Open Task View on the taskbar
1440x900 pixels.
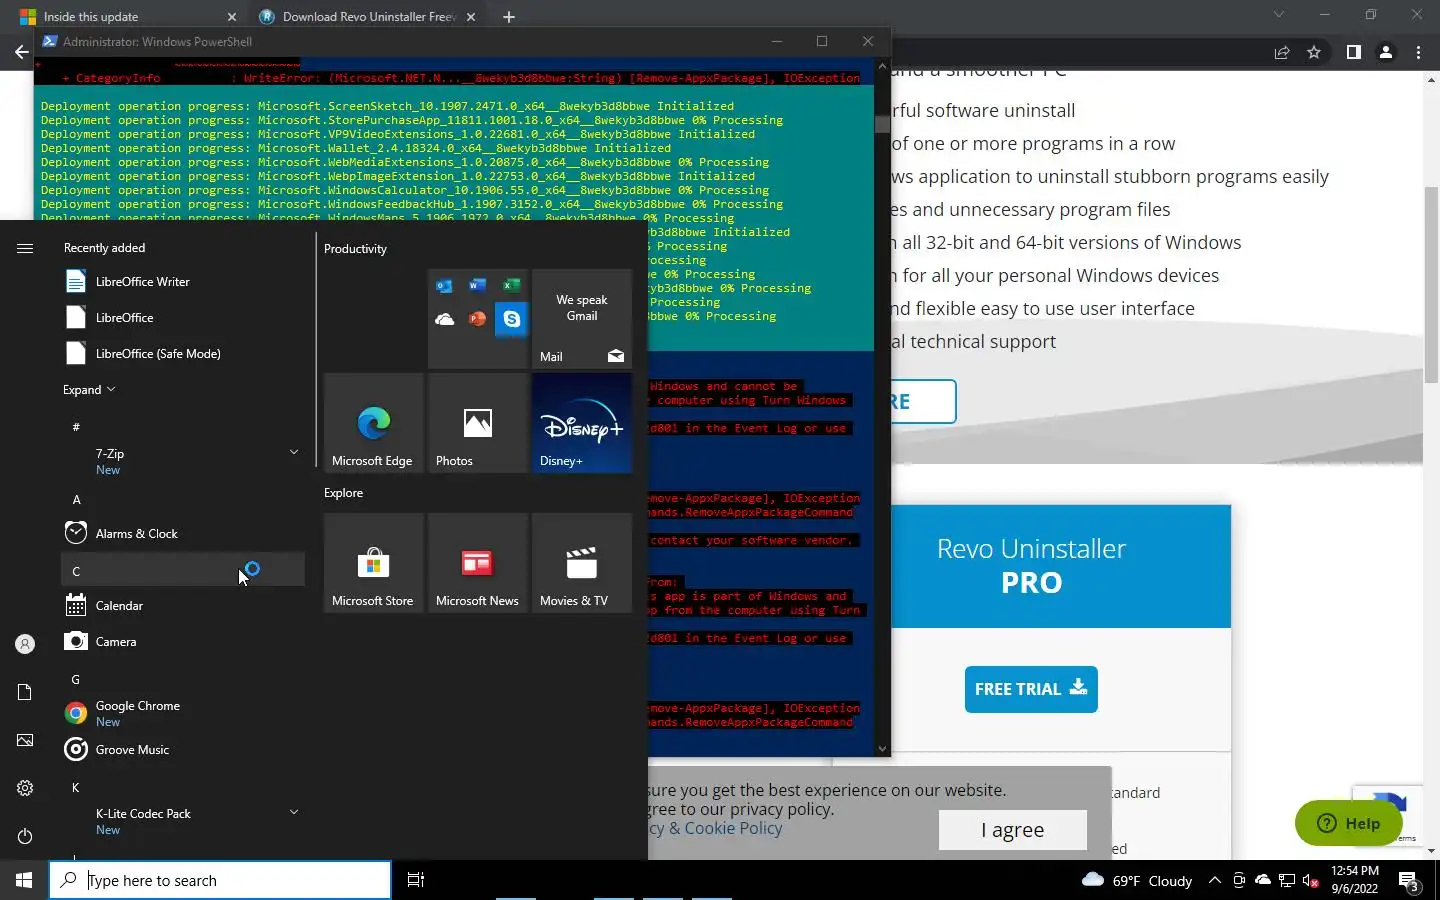416,880
